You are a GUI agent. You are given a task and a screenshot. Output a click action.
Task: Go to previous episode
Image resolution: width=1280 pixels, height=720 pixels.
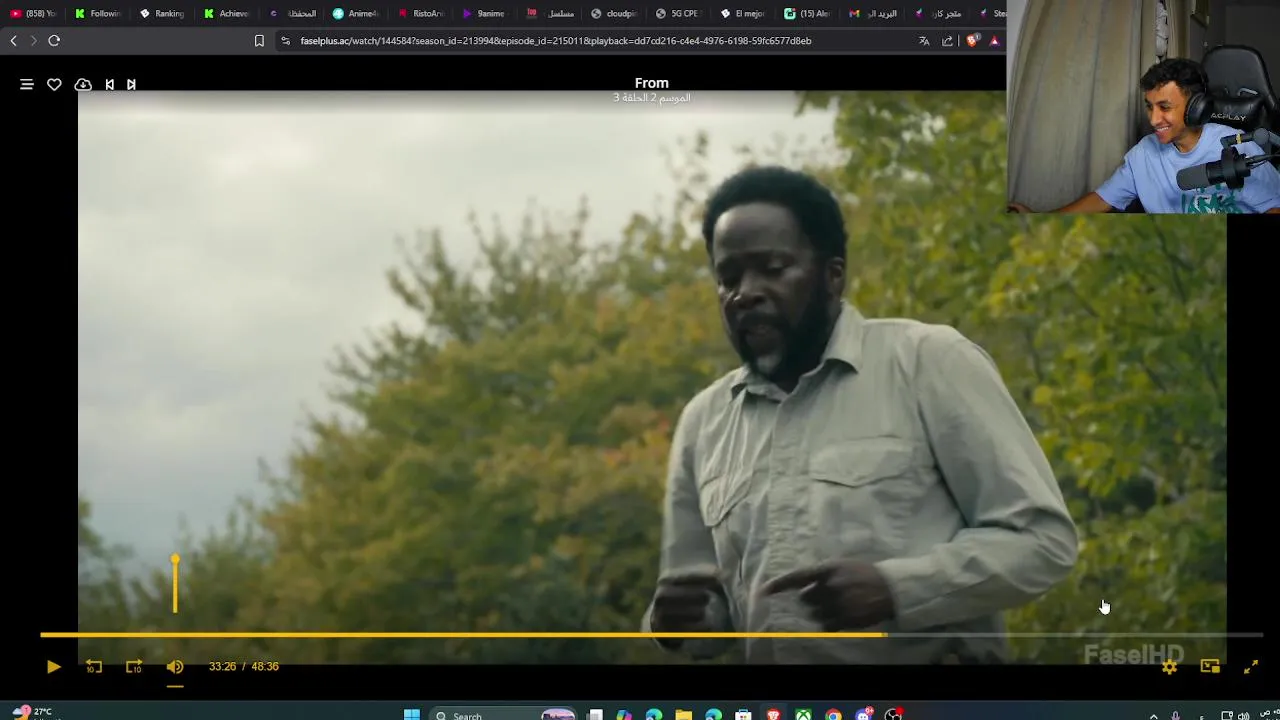pyautogui.click(x=109, y=85)
